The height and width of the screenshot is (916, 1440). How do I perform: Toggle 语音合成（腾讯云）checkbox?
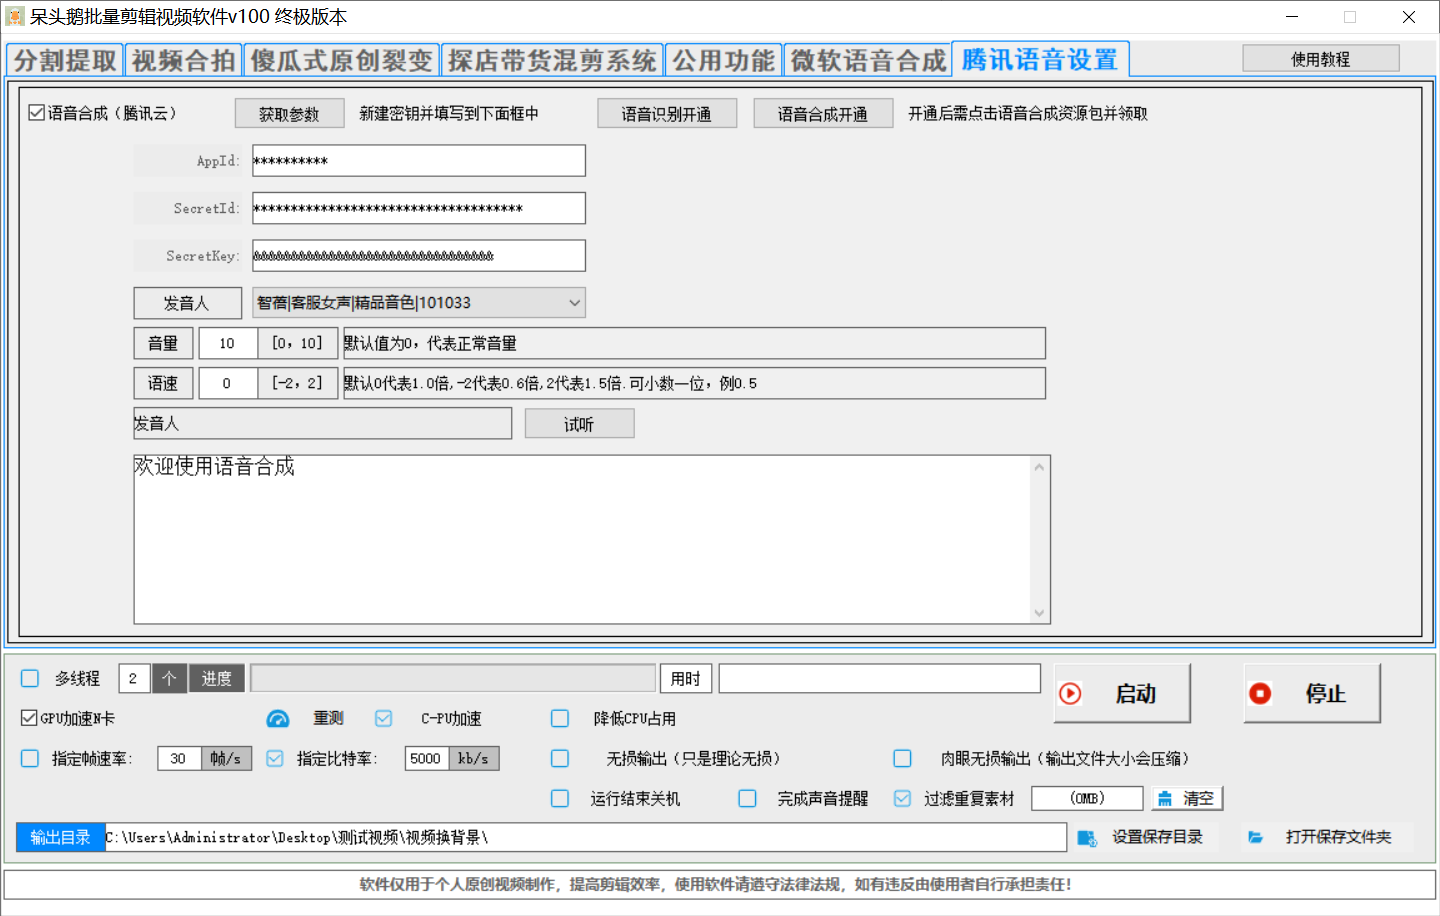click(x=37, y=113)
